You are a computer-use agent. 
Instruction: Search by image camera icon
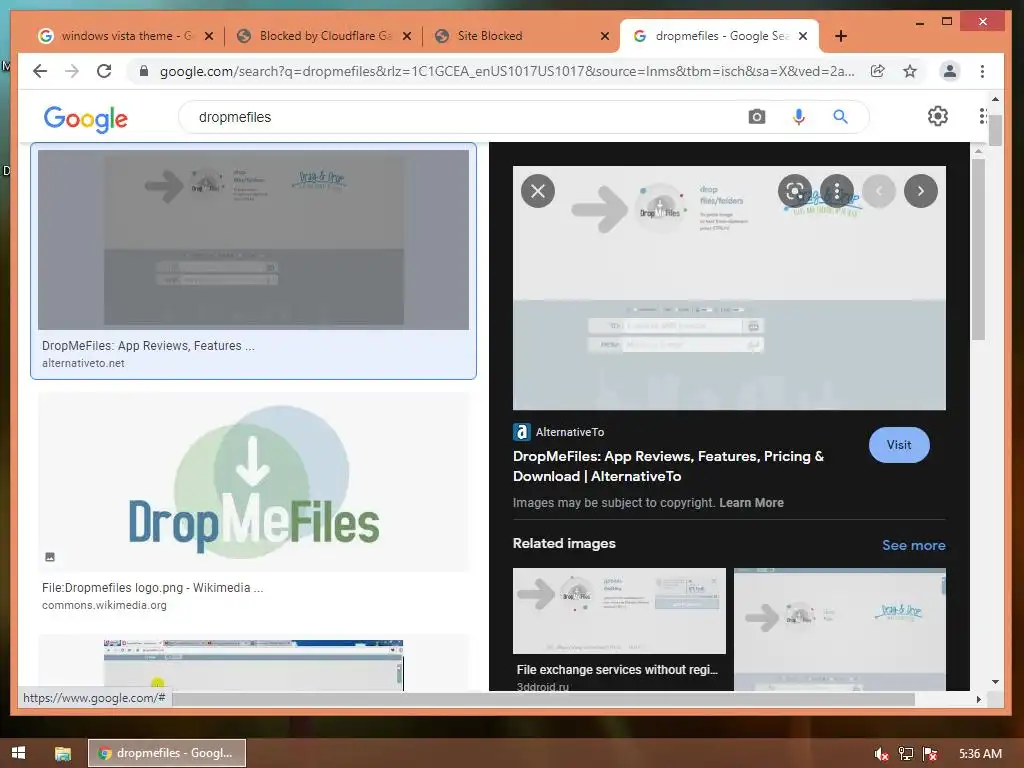[757, 117]
